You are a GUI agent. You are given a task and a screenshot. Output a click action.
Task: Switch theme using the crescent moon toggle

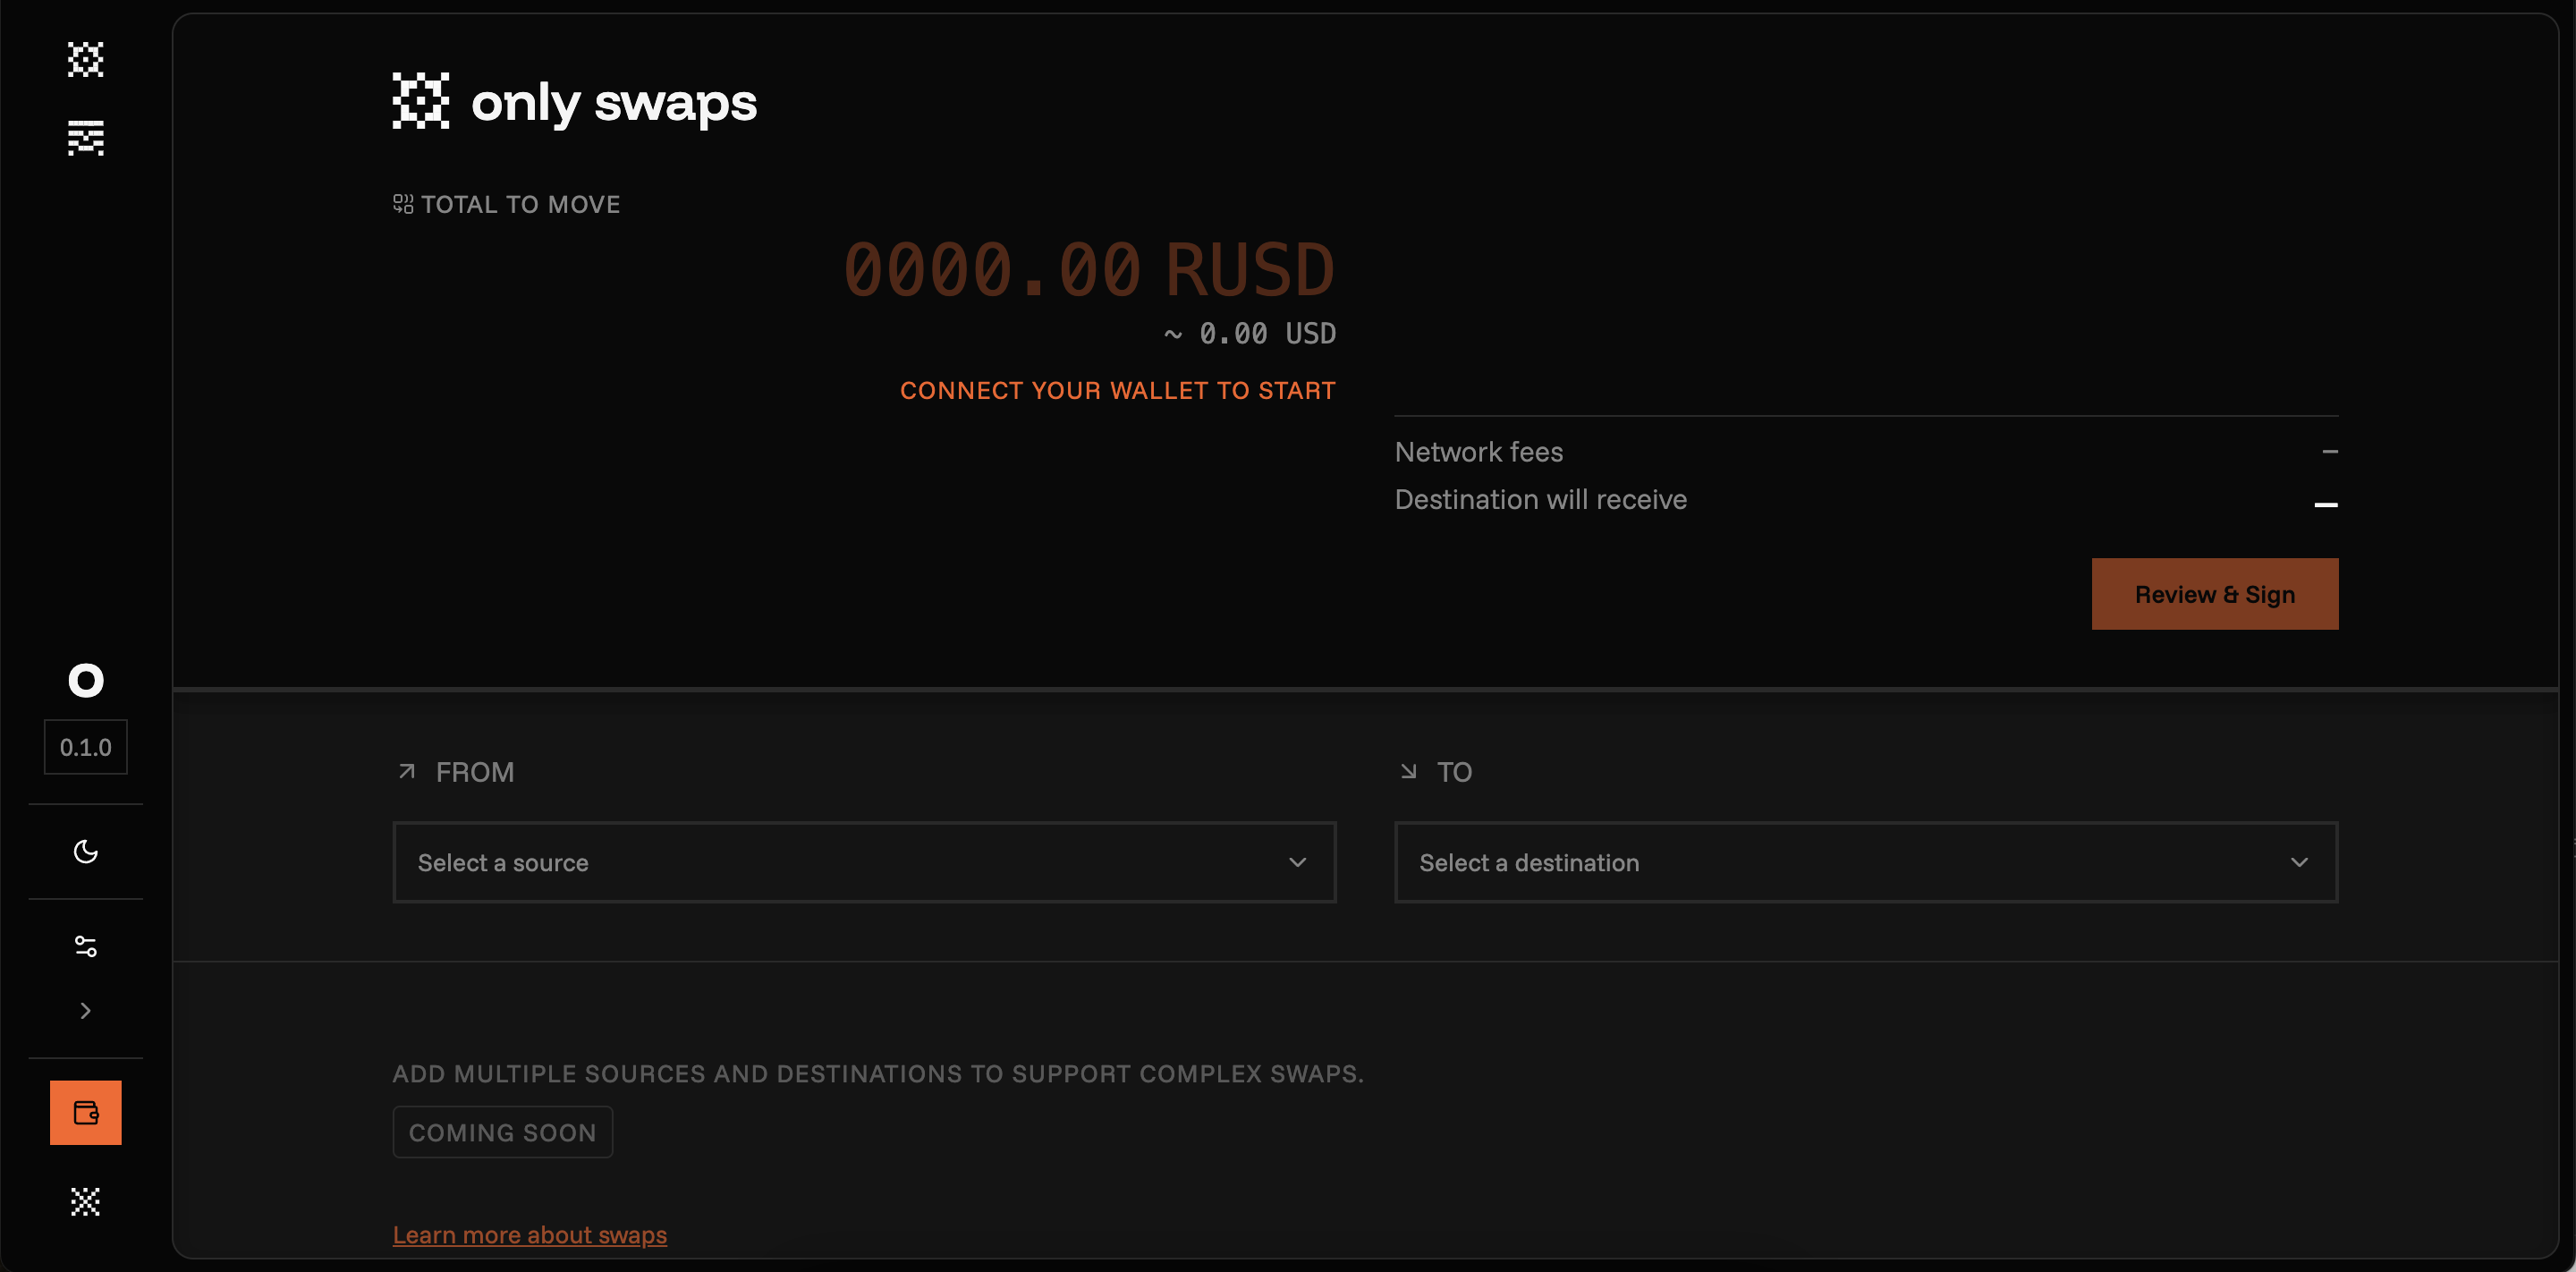coord(85,851)
